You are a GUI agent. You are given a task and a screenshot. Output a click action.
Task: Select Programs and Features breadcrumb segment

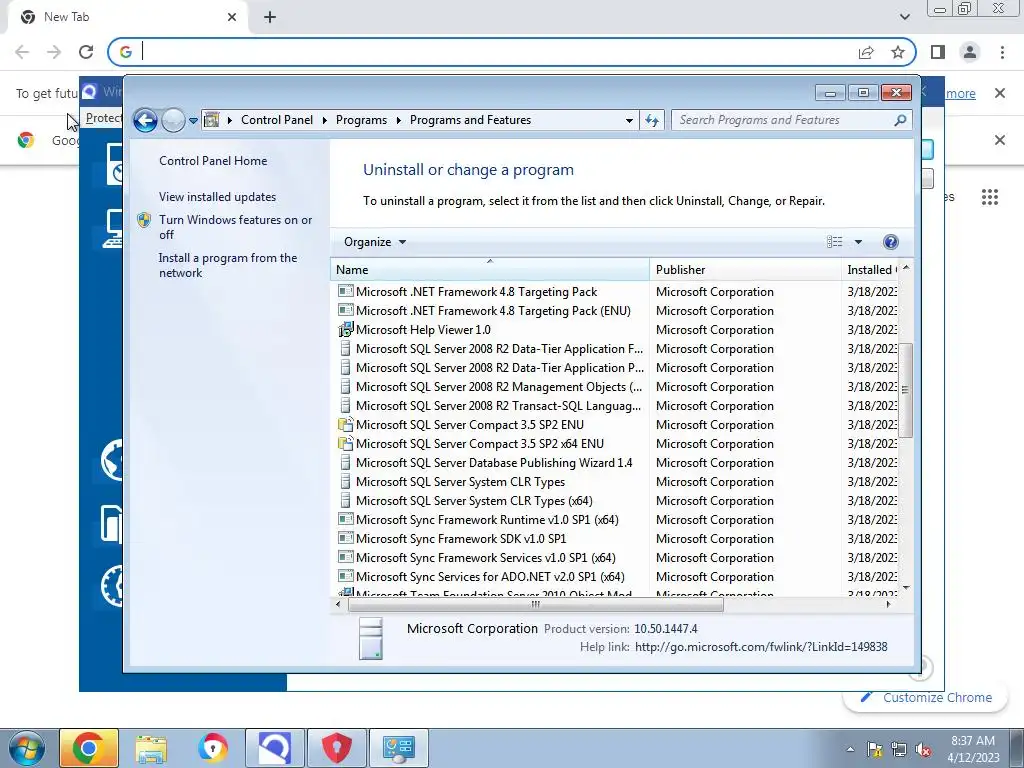tap(470, 120)
